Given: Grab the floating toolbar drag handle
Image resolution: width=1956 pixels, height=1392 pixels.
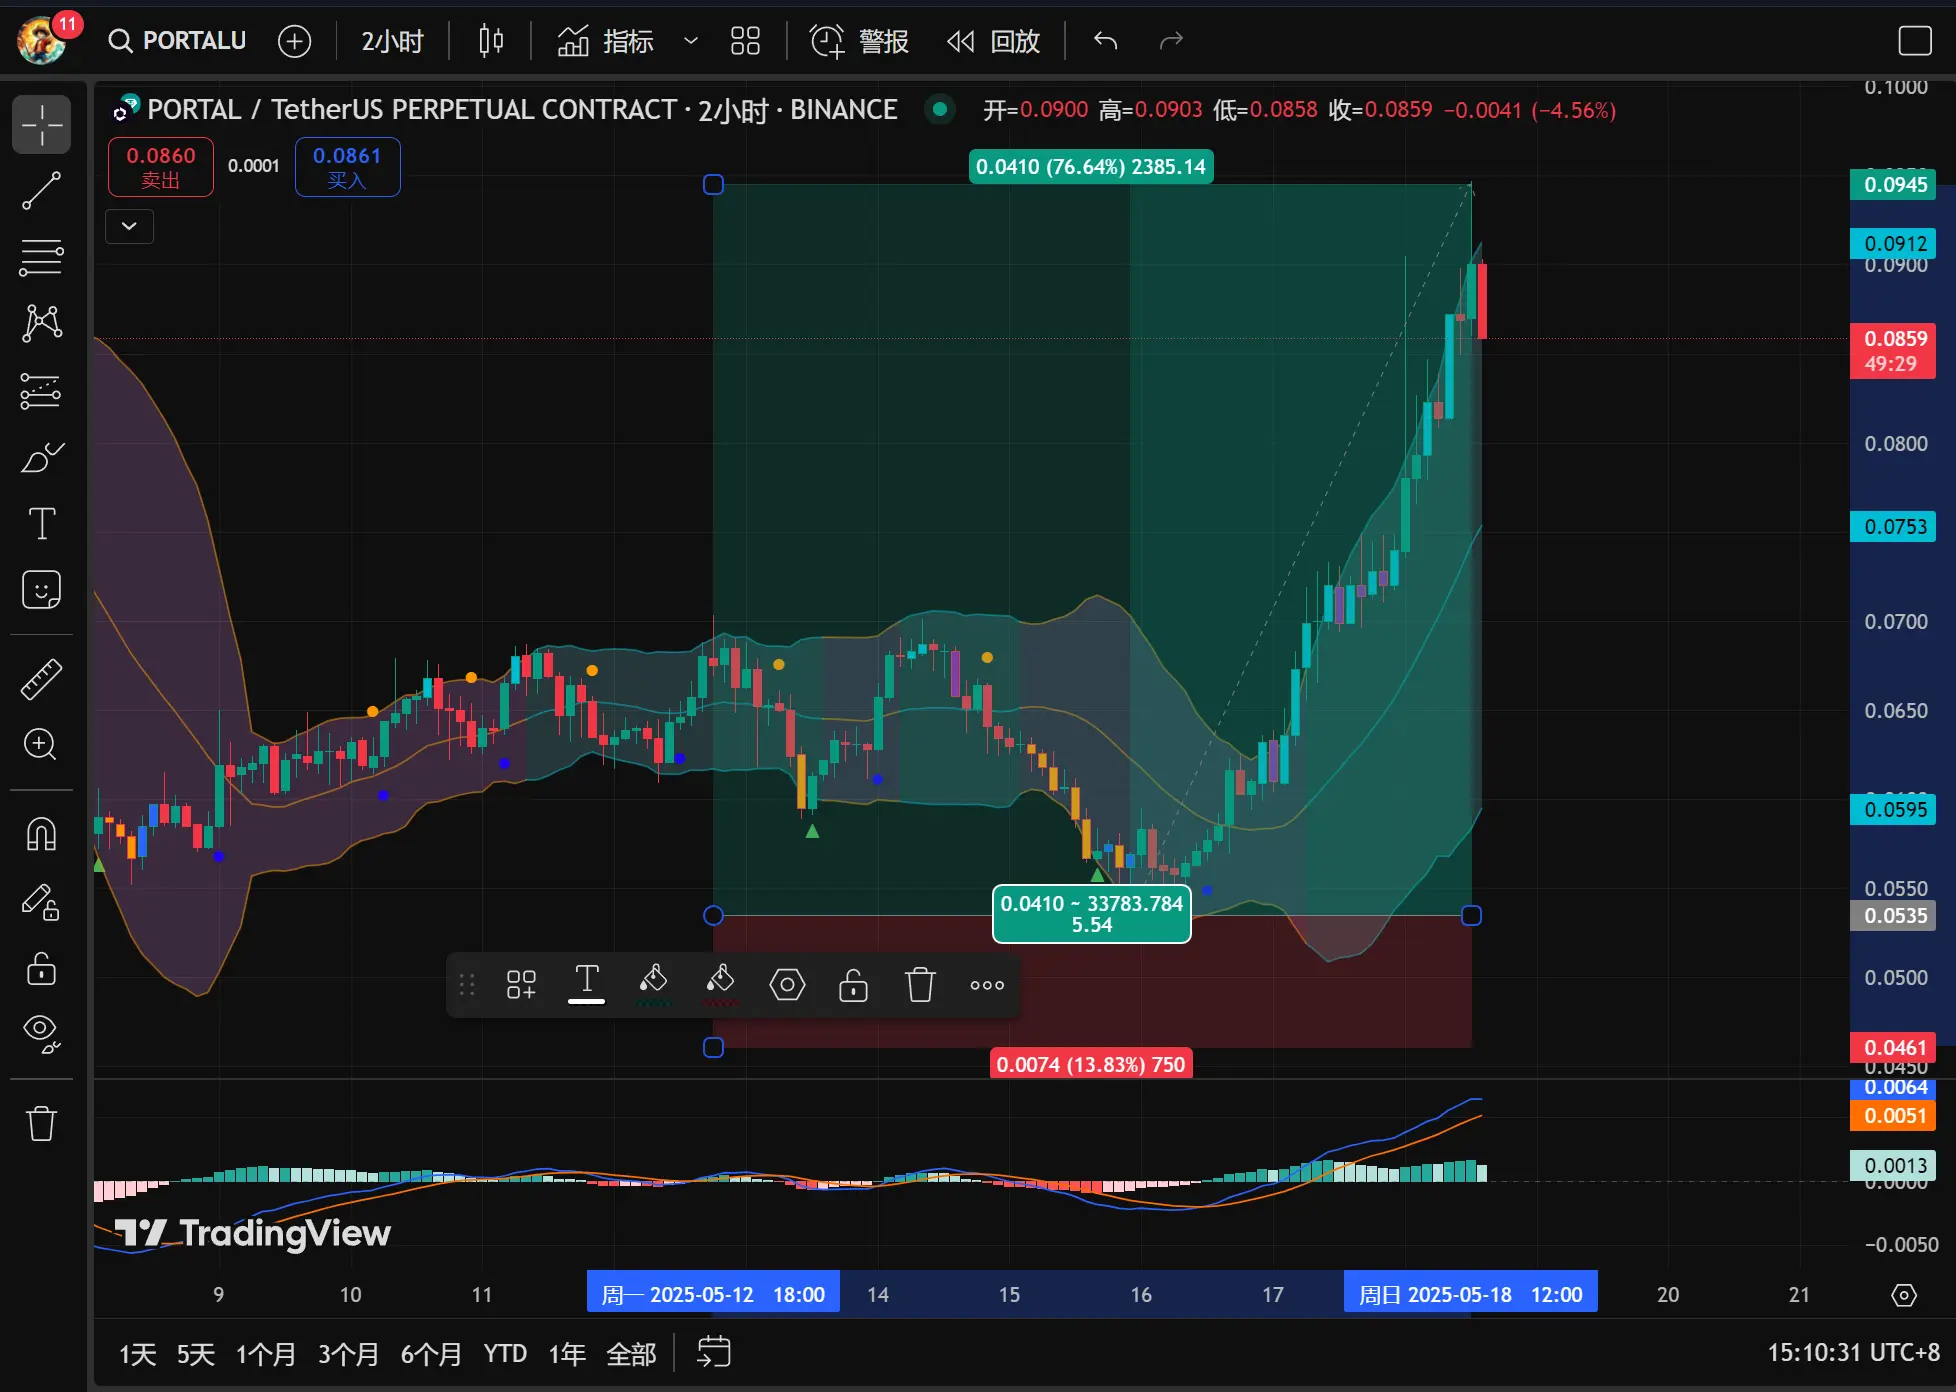Looking at the screenshot, I should click(x=467, y=985).
